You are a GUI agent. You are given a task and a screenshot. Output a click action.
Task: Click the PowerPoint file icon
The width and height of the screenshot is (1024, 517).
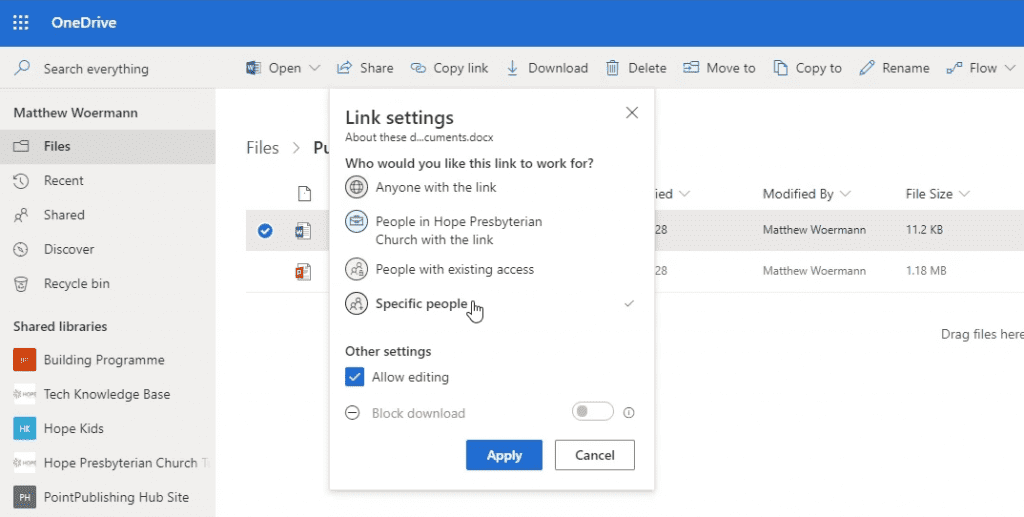pos(303,272)
